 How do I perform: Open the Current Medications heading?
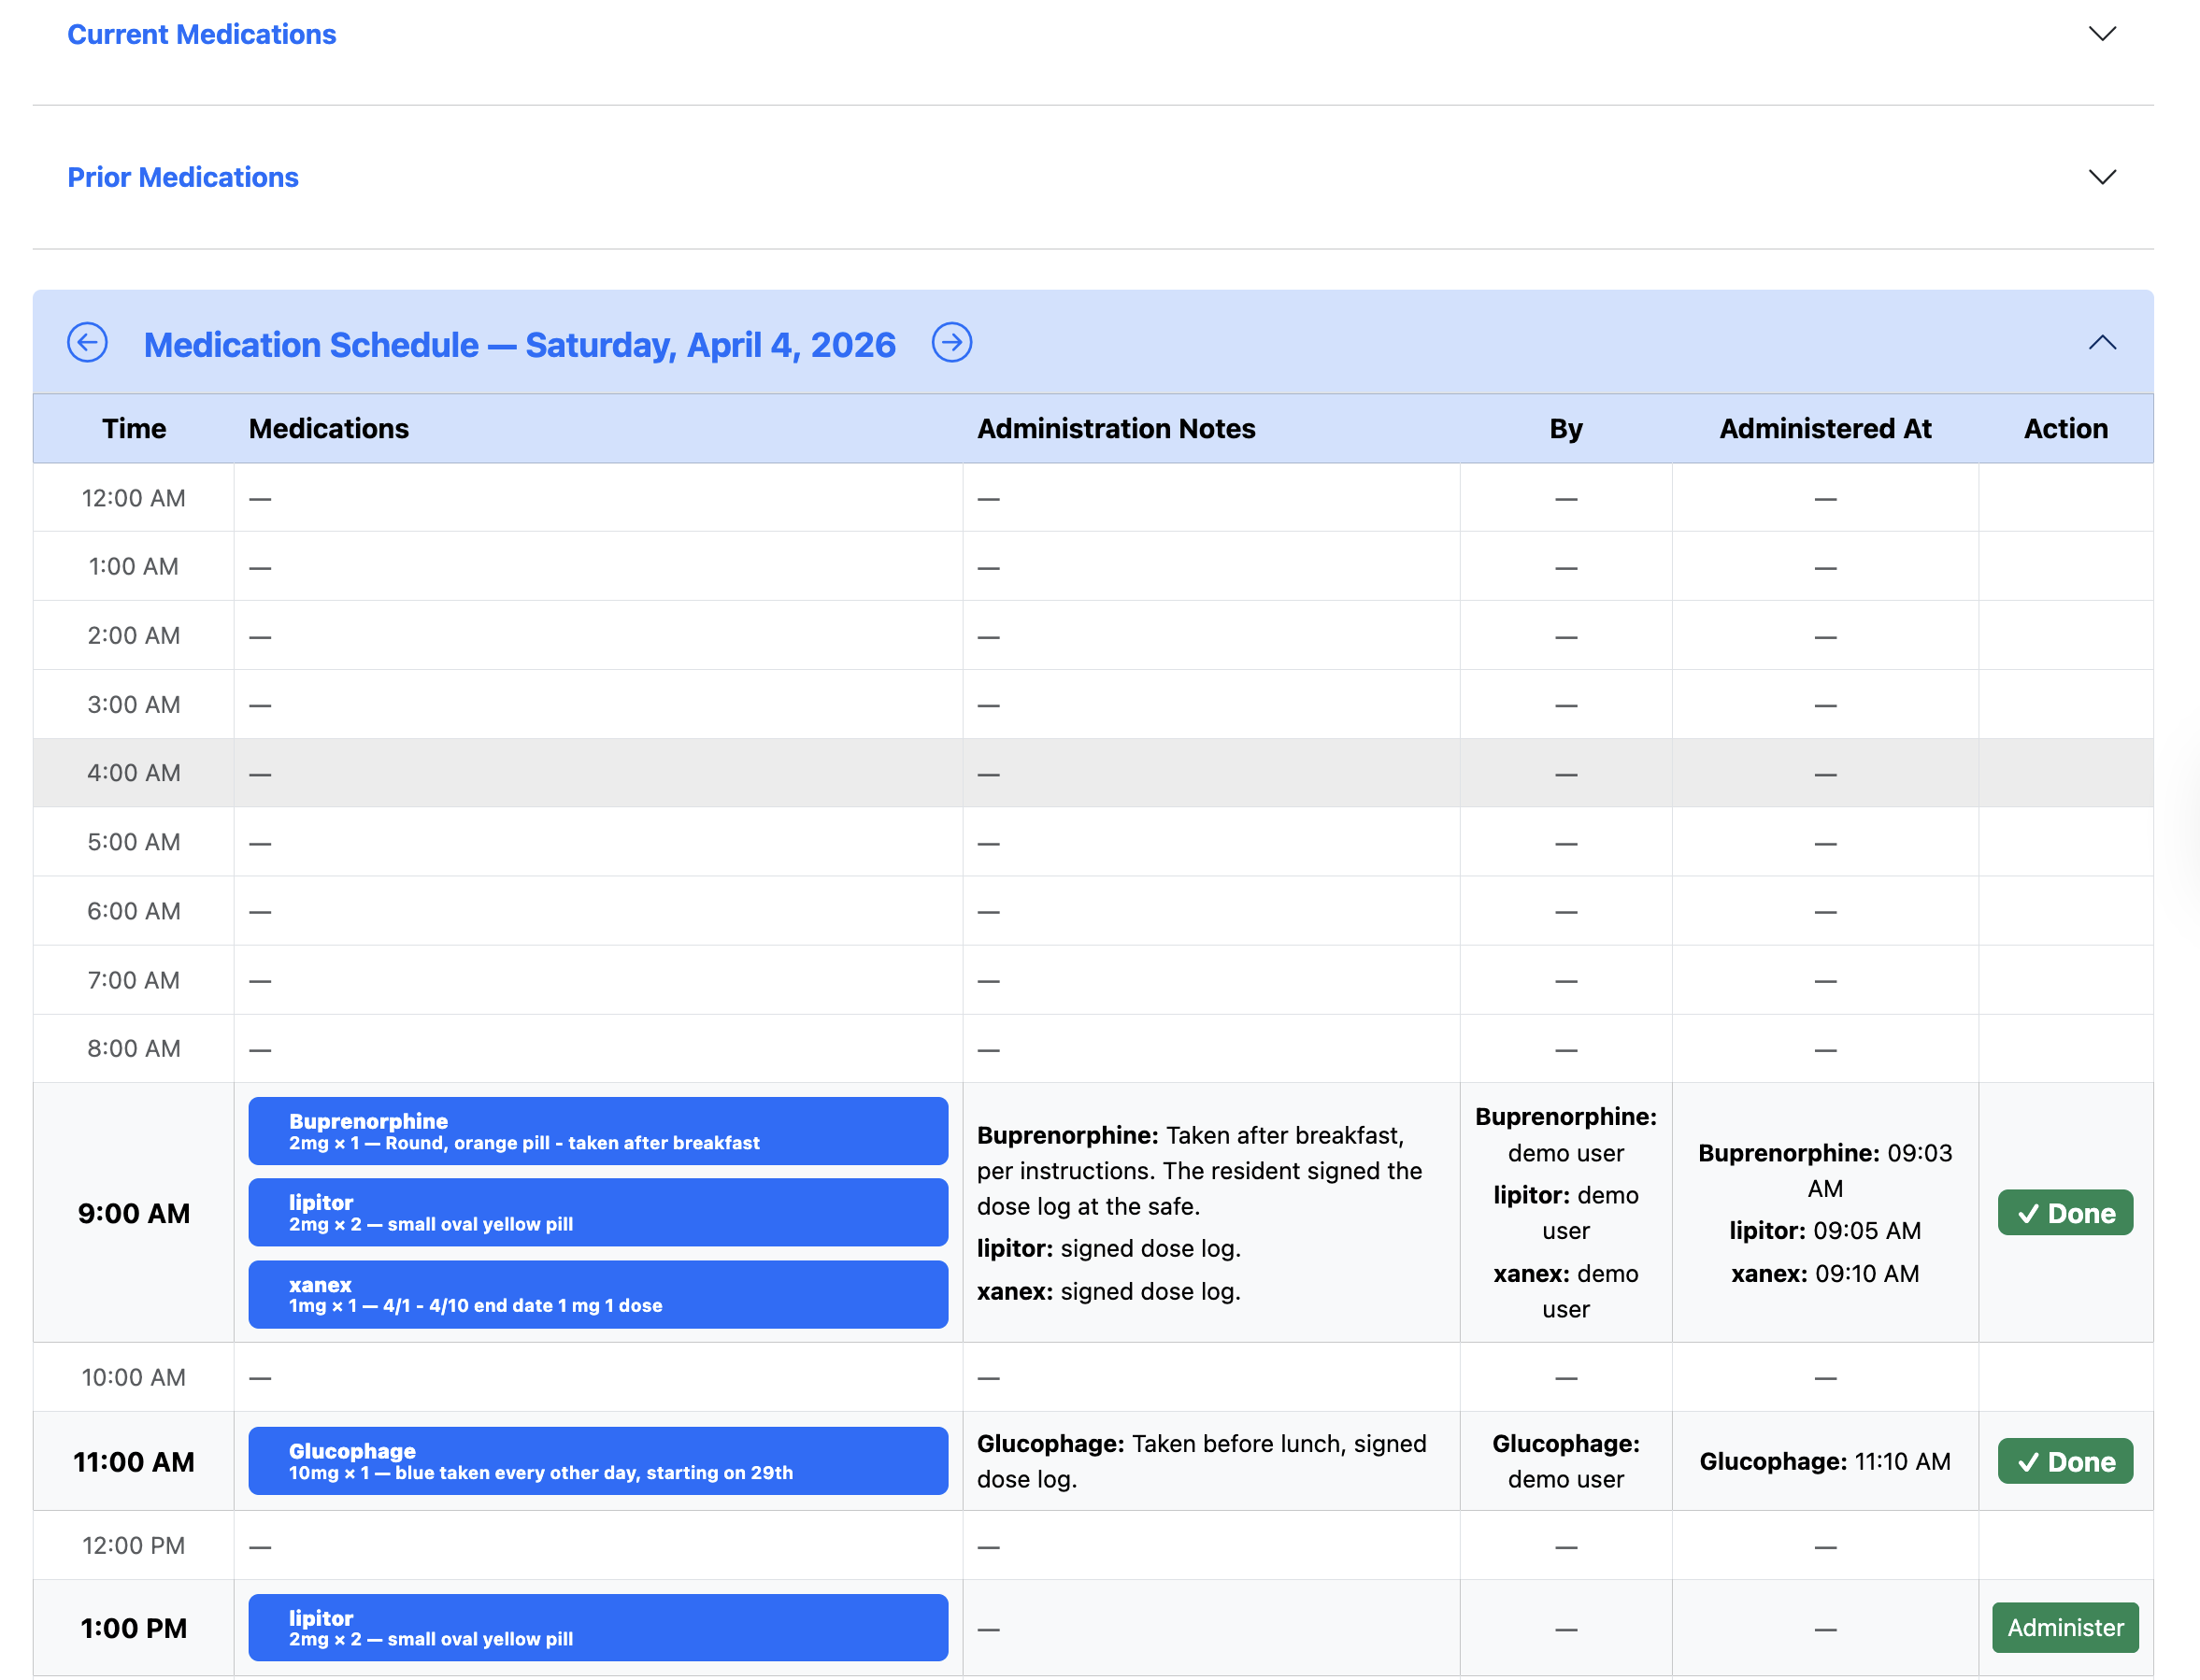[x=201, y=34]
